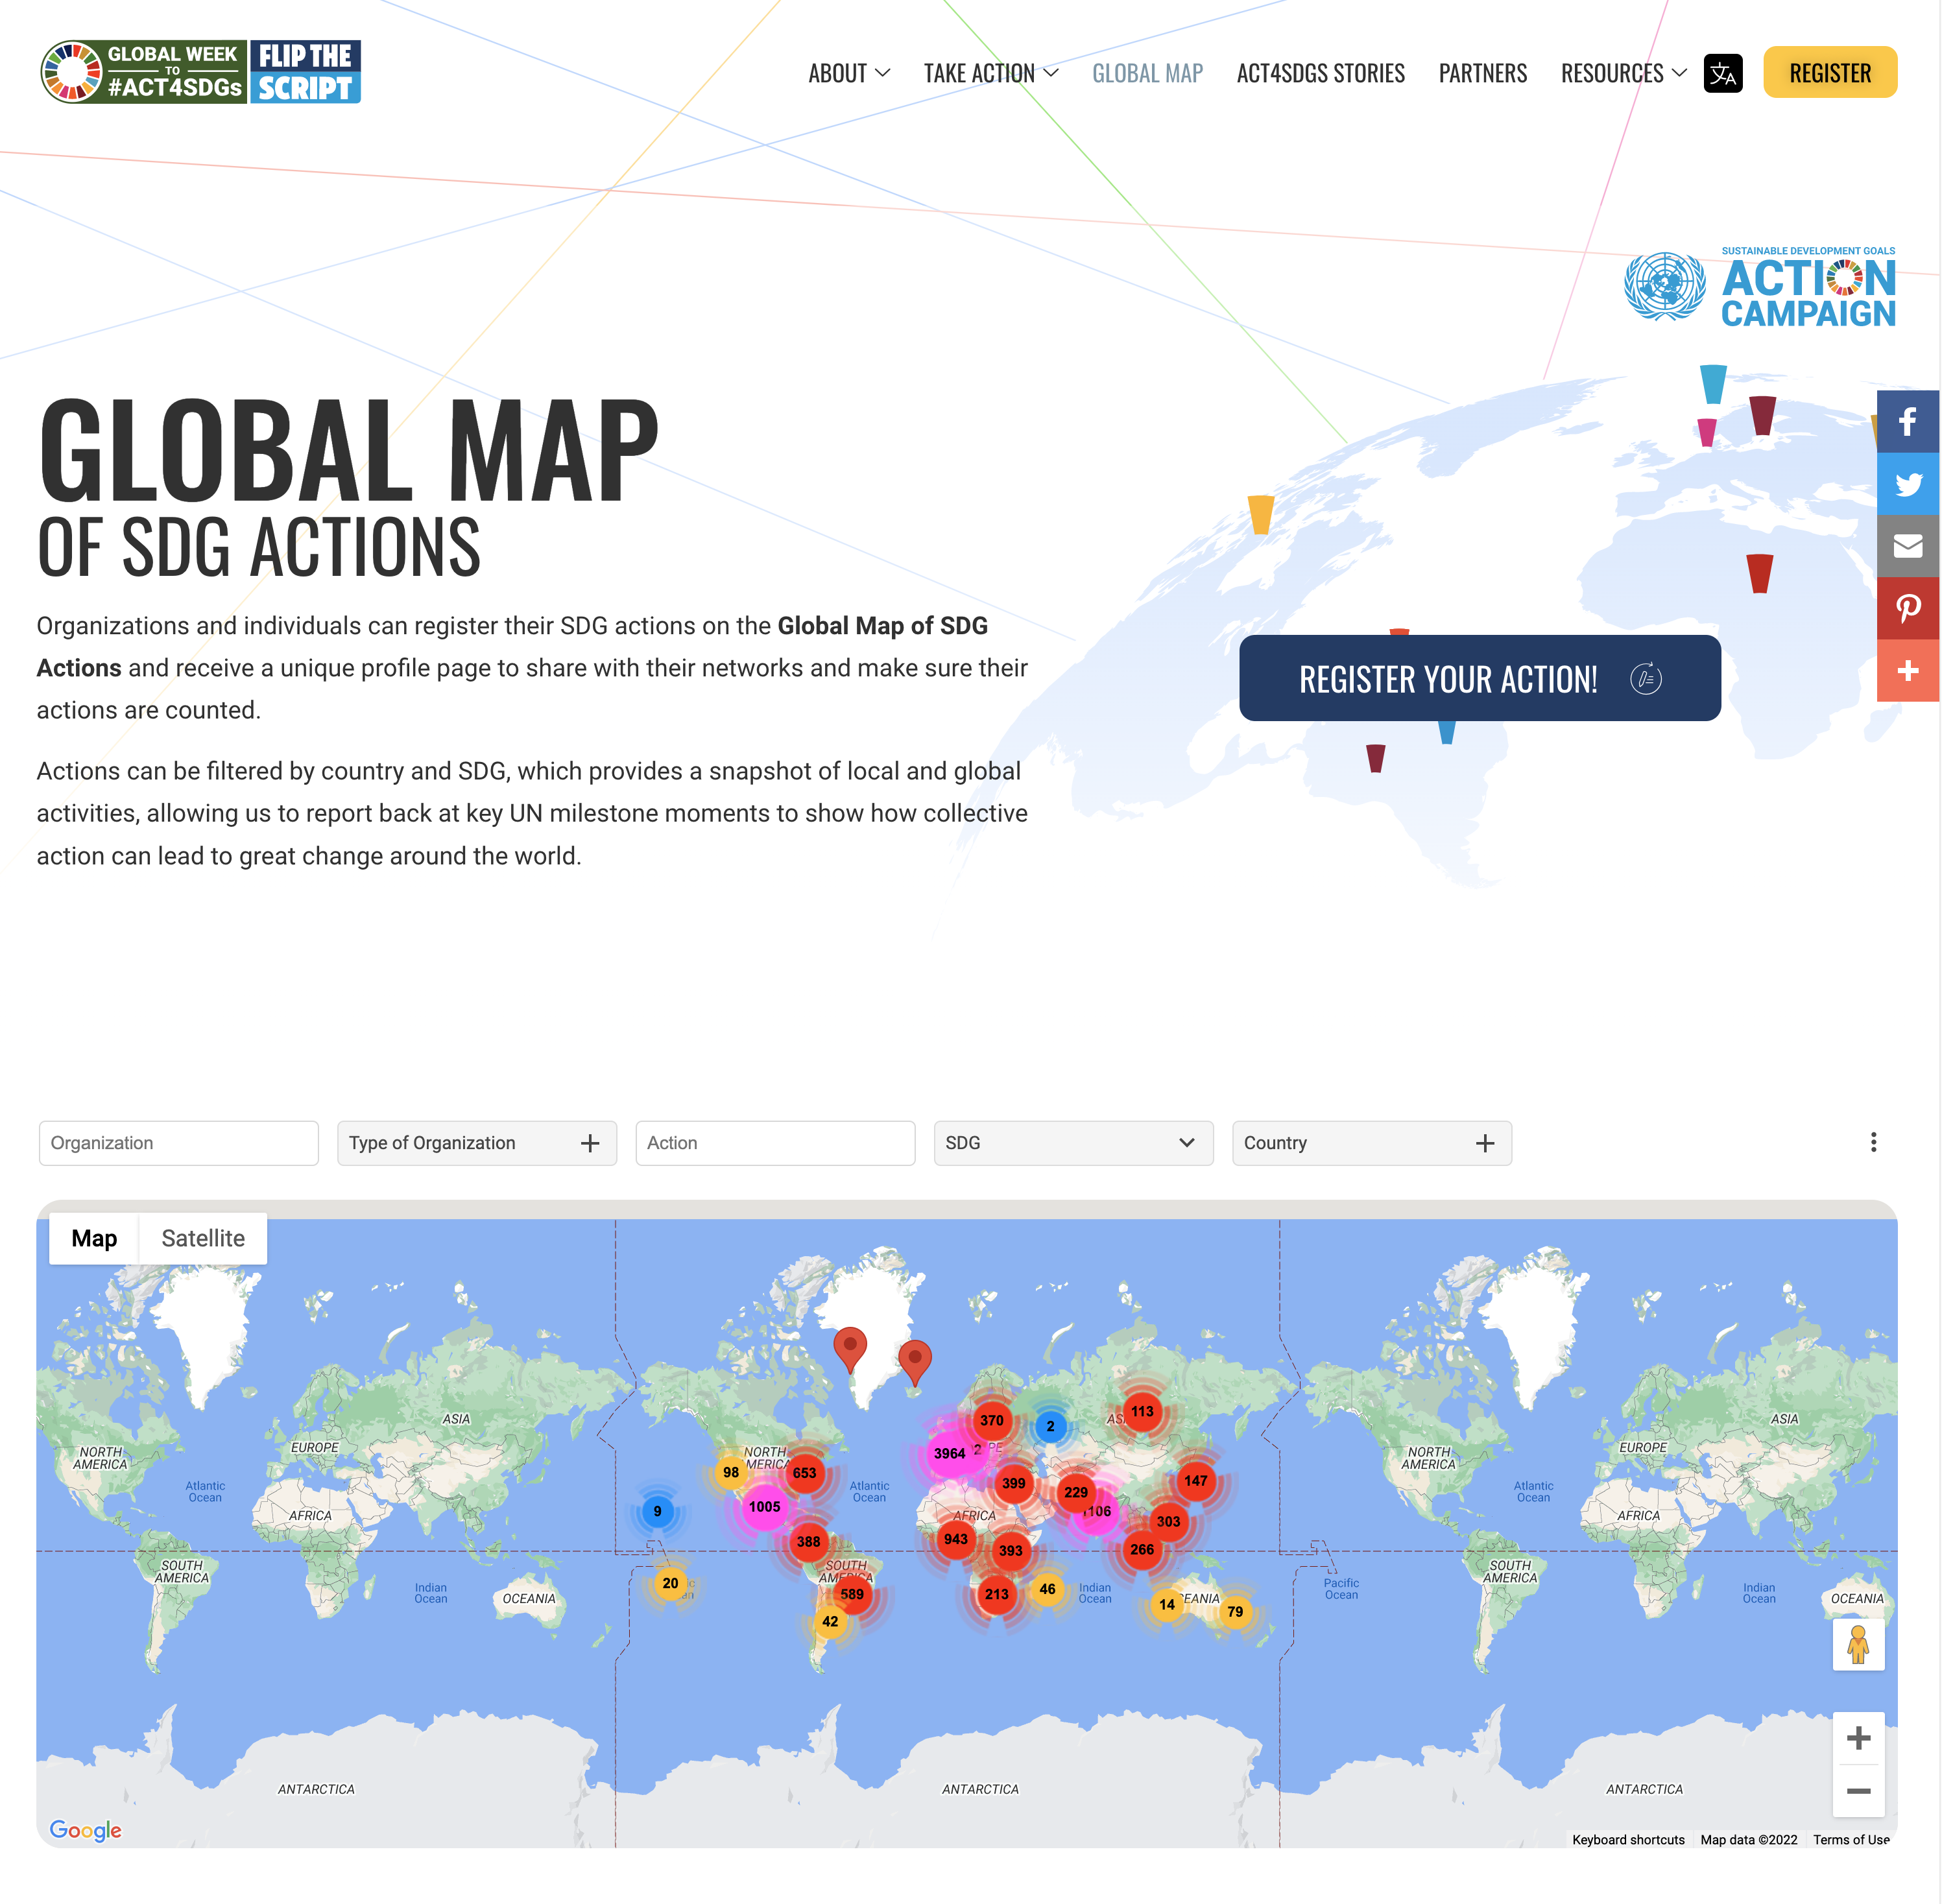
Task: Switch back to Map view
Action: click(x=95, y=1238)
